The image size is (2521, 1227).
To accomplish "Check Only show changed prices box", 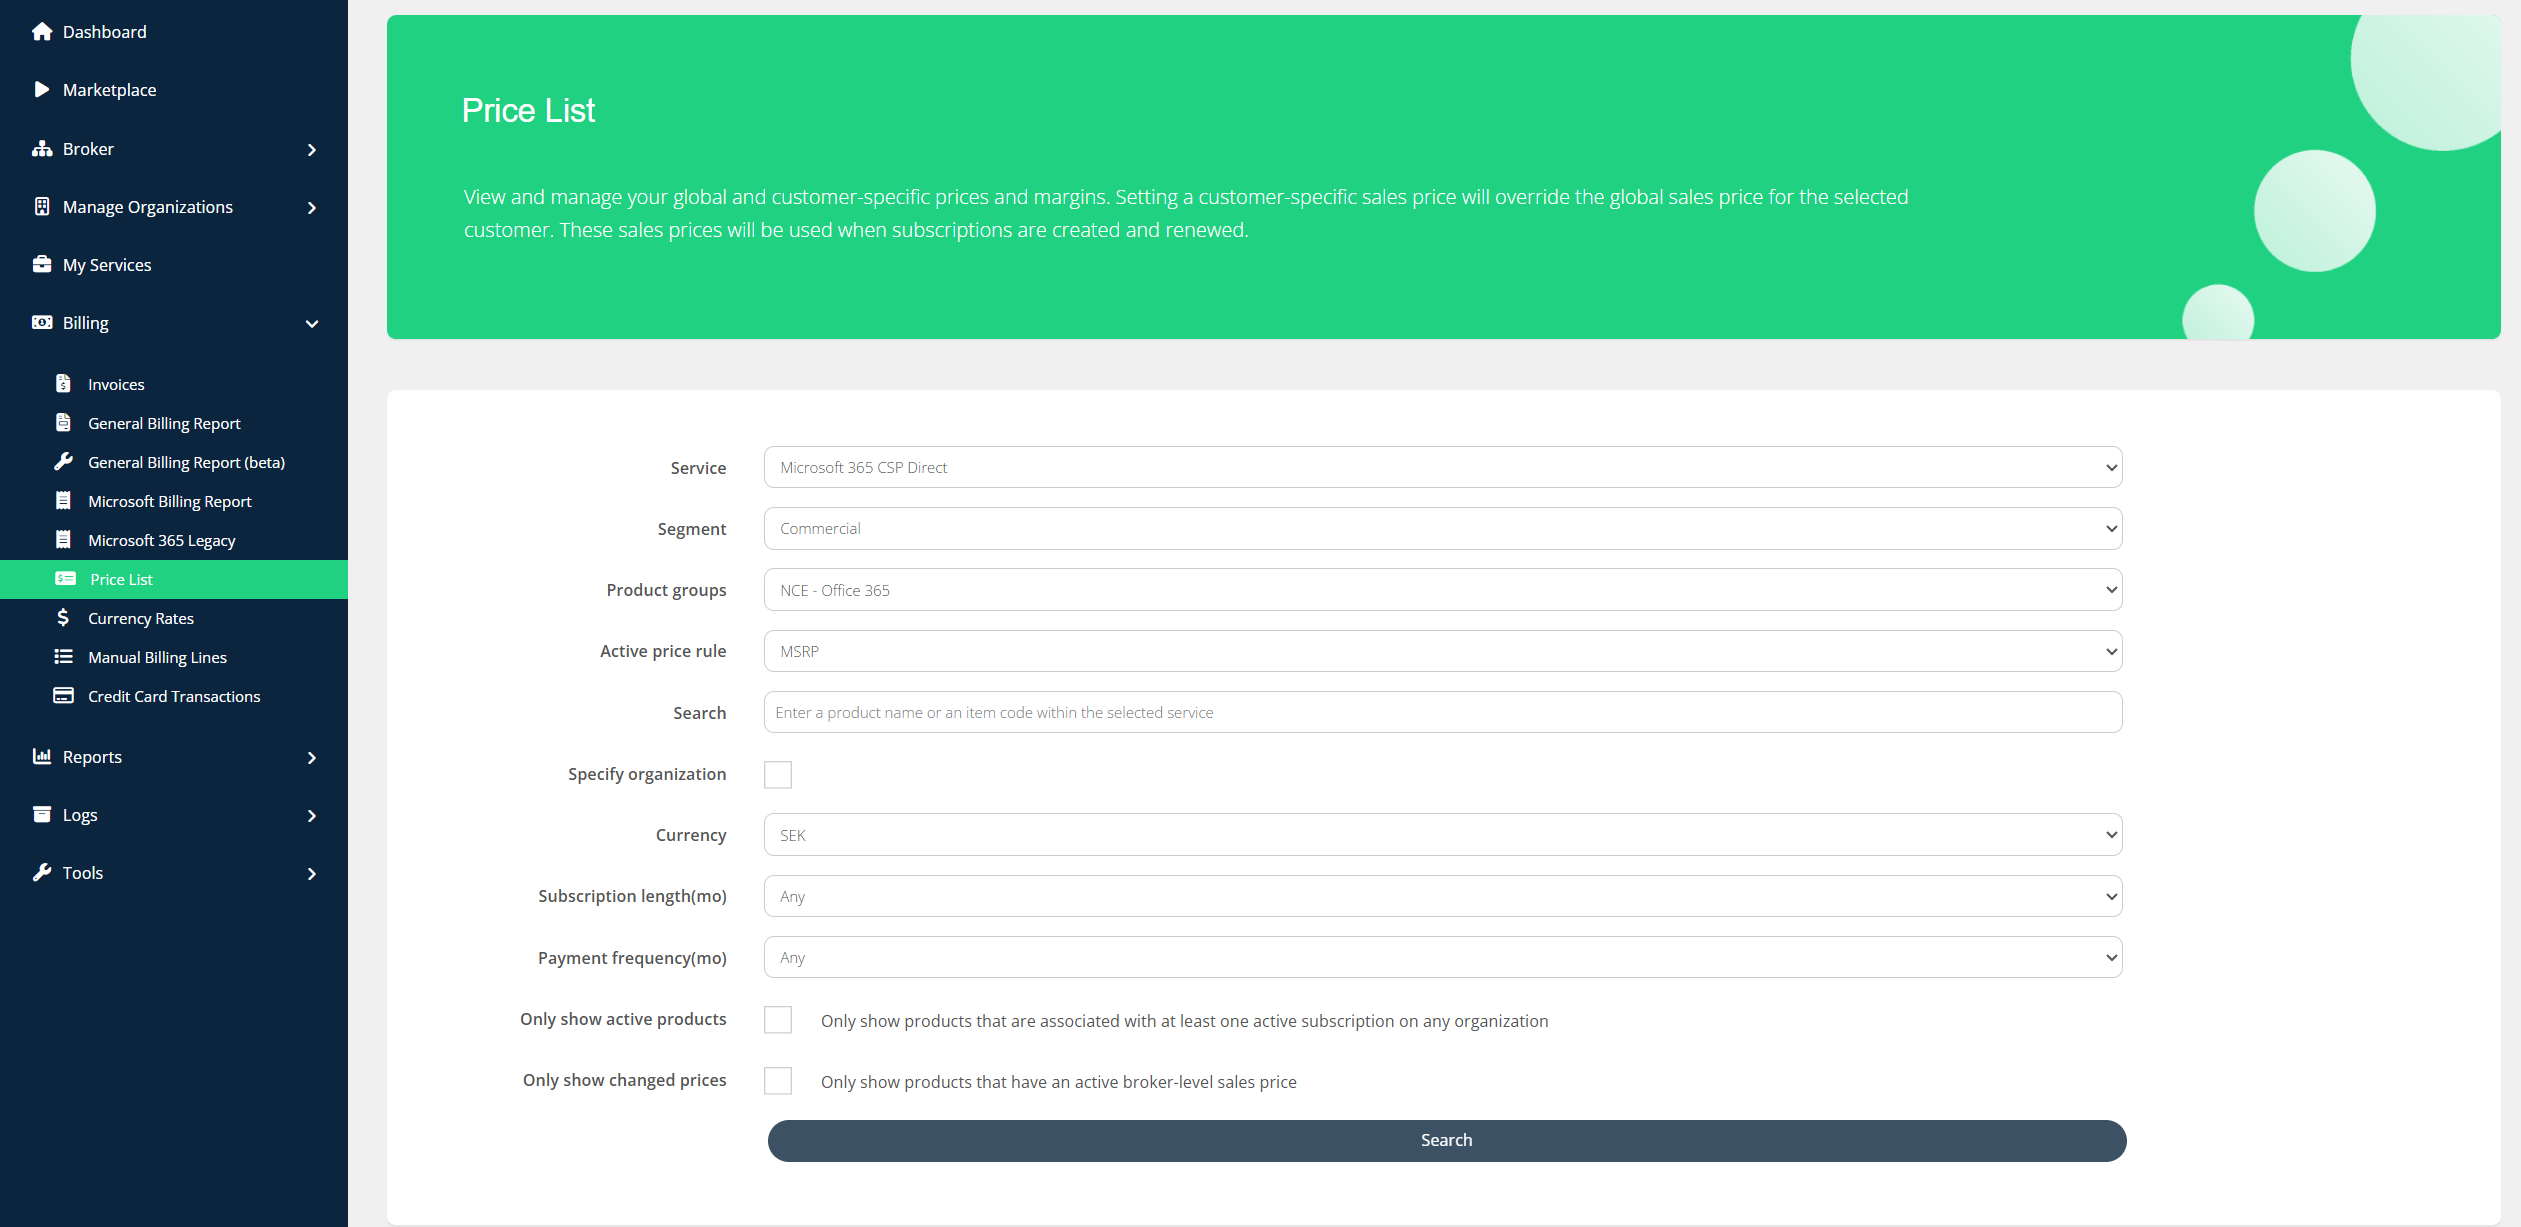I will [x=778, y=1080].
